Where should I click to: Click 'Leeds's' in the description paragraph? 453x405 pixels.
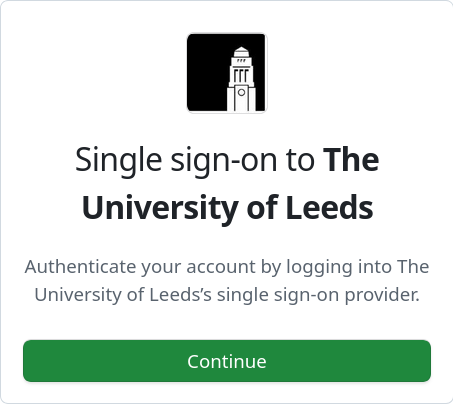tap(180, 295)
